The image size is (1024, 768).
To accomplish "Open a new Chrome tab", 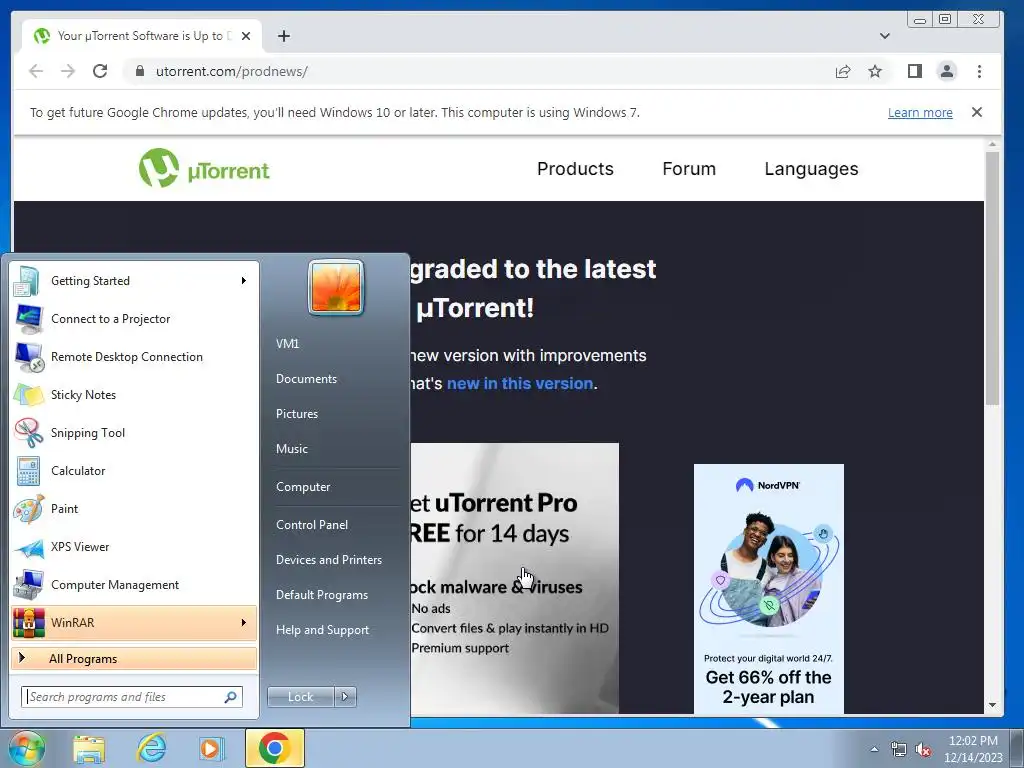I will click(x=283, y=36).
